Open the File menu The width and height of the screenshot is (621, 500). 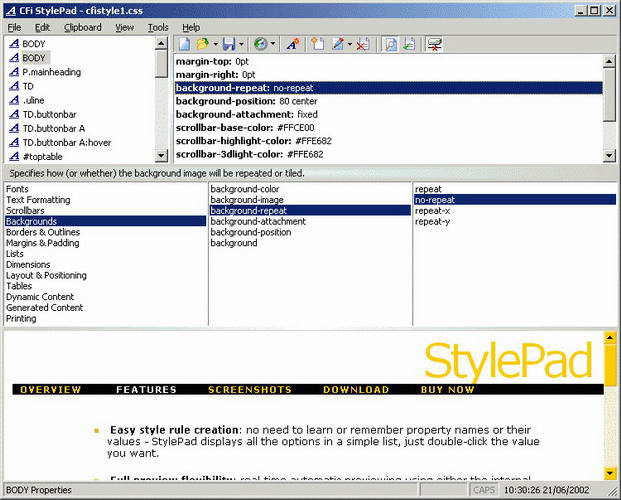pyautogui.click(x=14, y=27)
